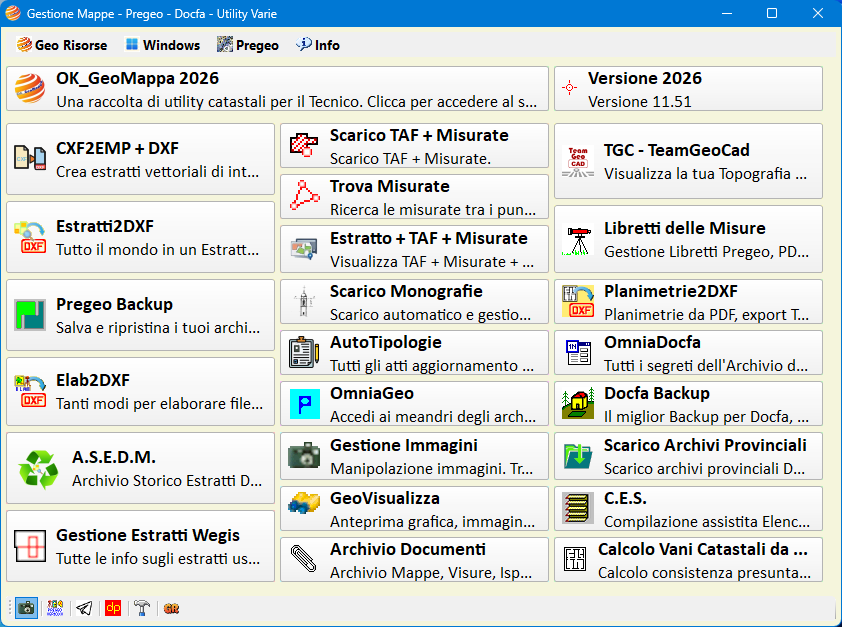Click the A.S.E.D.M. recycle icon

tap(38, 469)
